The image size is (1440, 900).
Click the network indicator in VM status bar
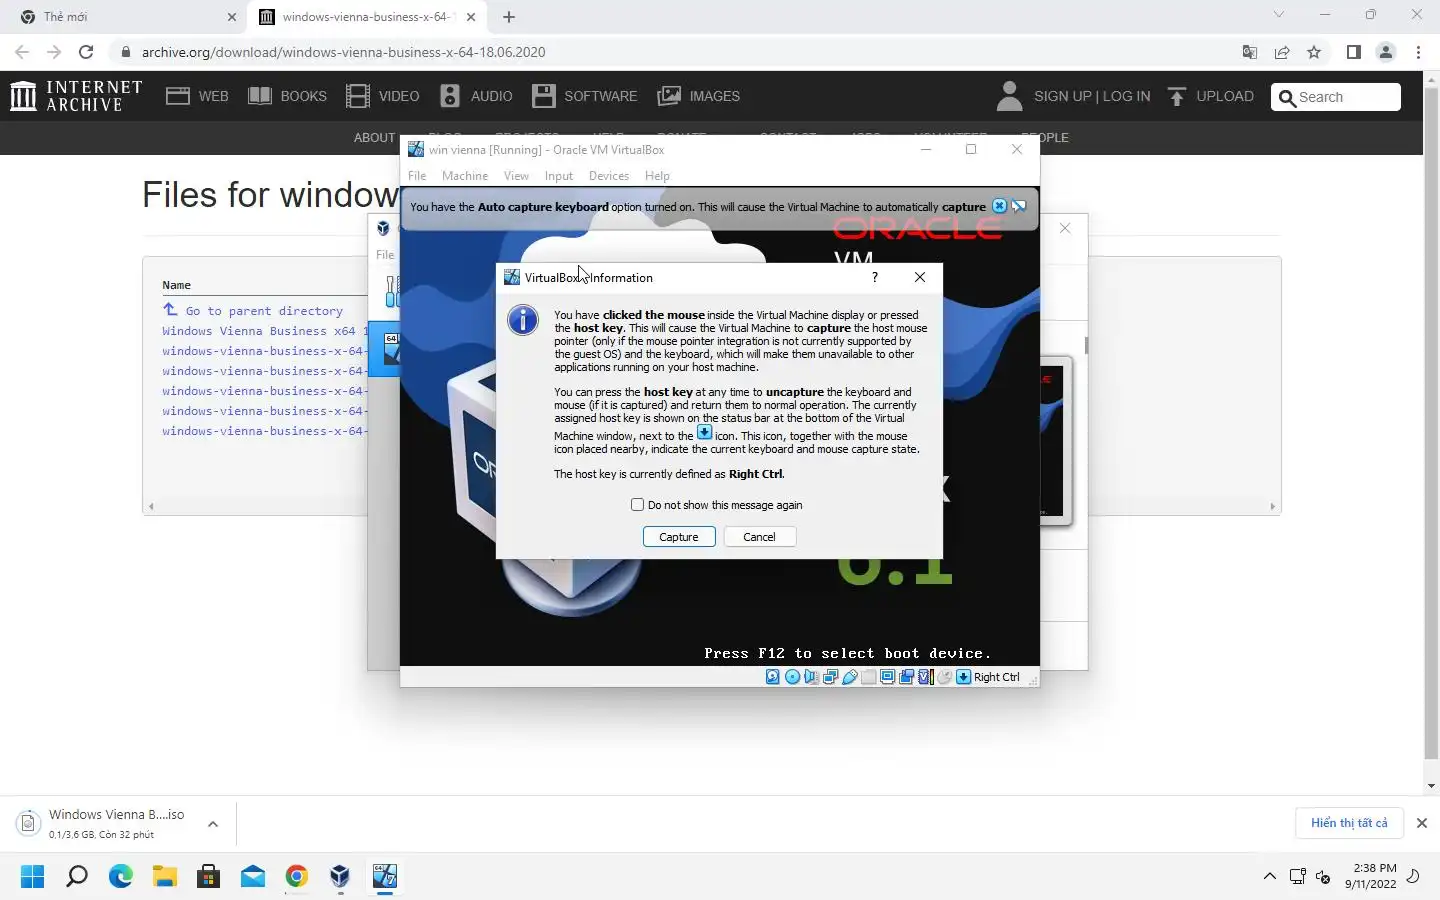[x=830, y=677]
